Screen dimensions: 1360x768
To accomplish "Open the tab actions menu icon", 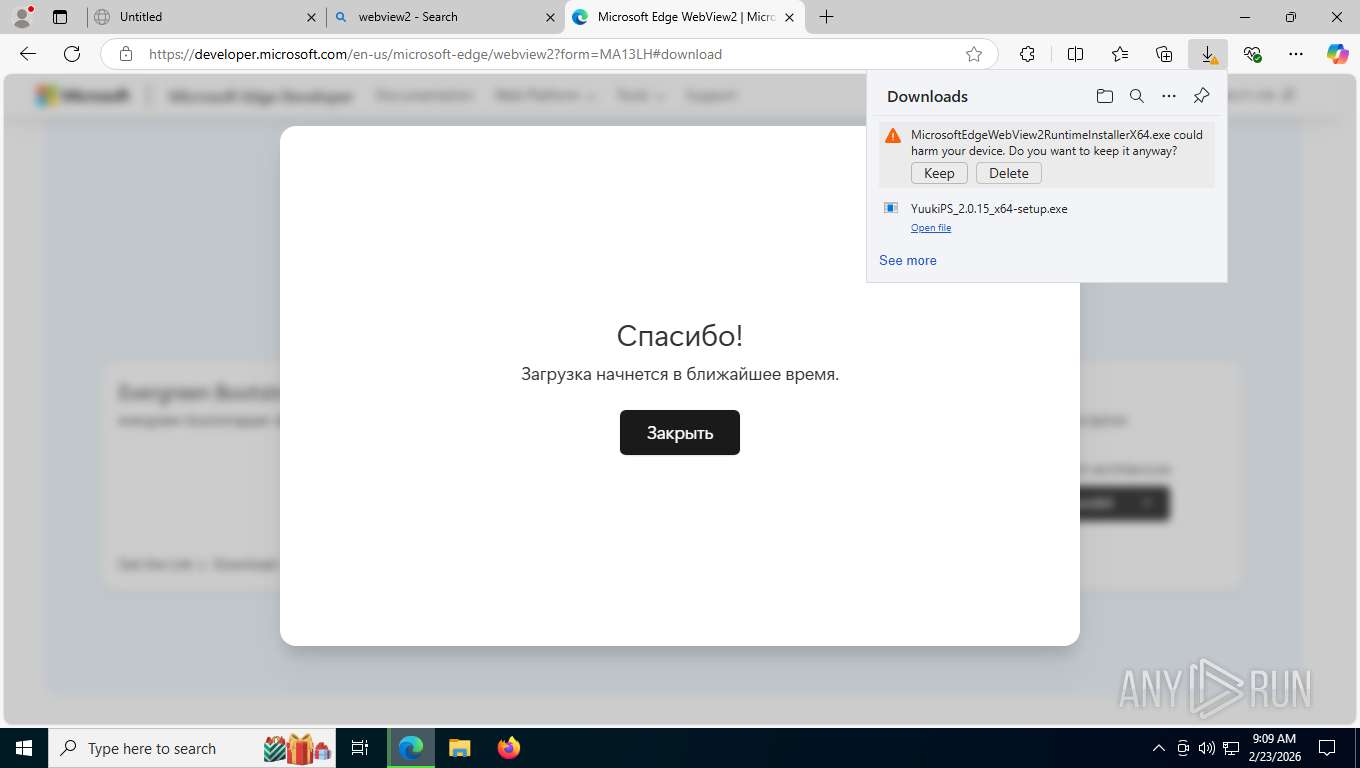I will 60,17.
